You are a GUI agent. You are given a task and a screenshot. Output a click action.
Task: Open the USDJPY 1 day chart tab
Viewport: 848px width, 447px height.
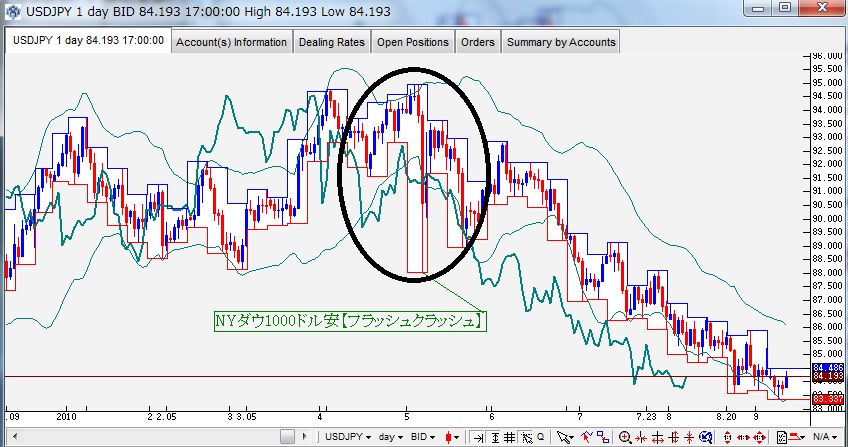pyautogui.click(x=88, y=41)
